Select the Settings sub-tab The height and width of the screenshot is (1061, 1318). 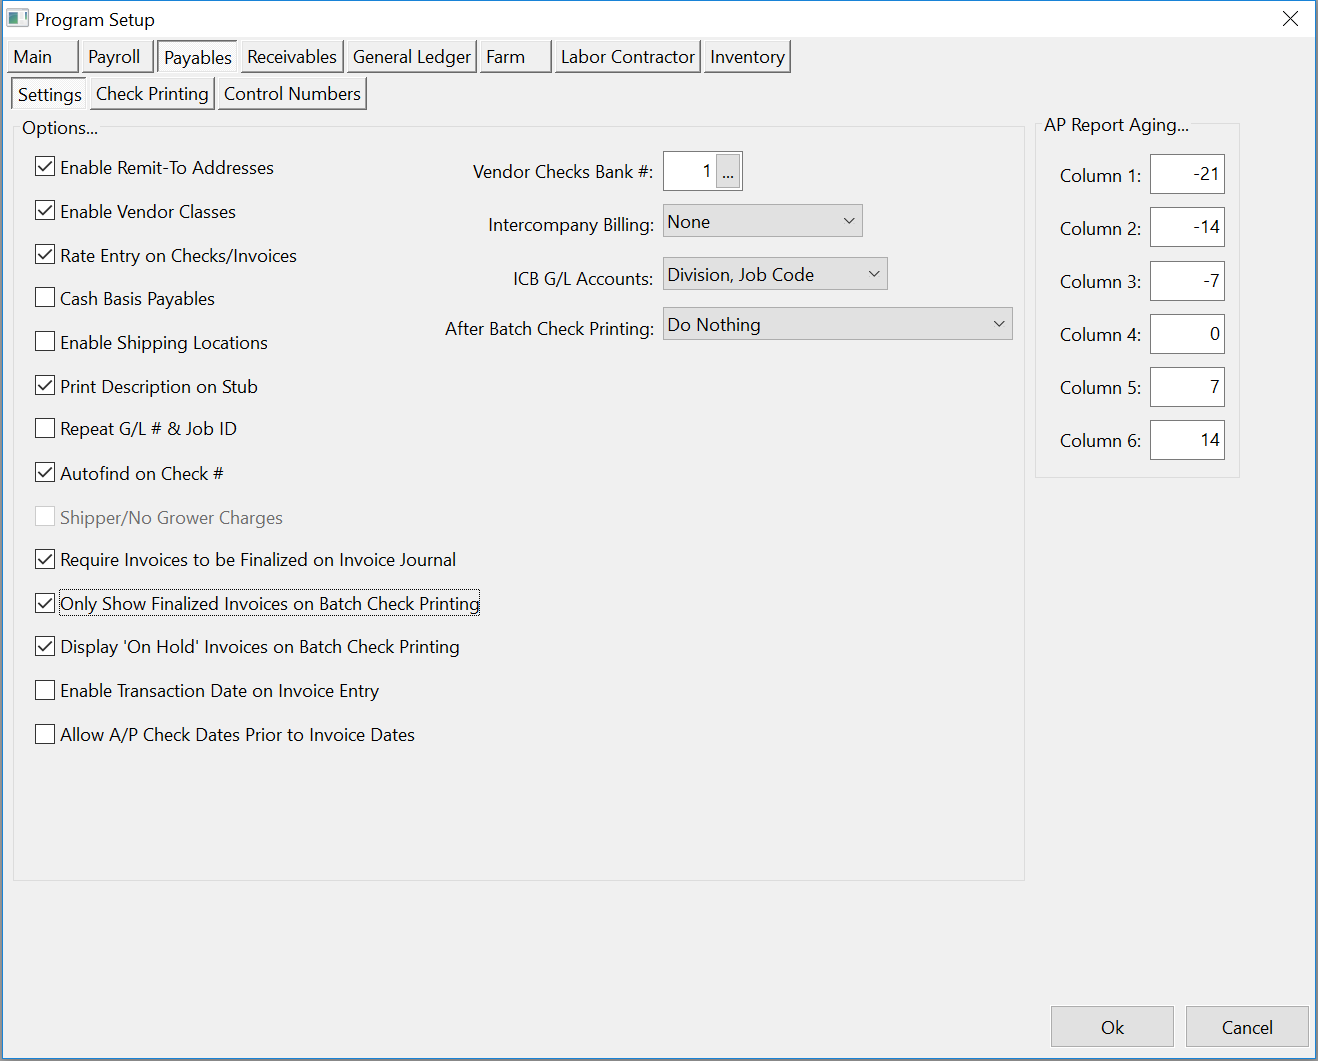click(x=49, y=94)
